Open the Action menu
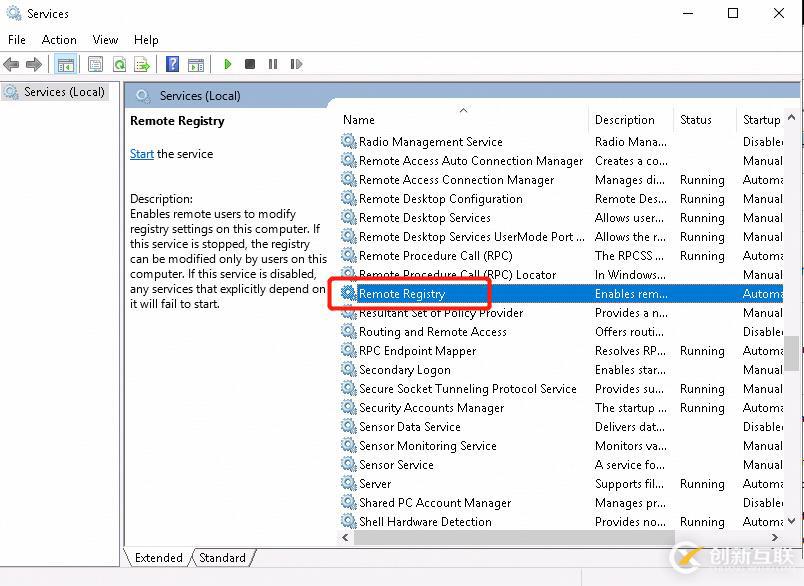The image size is (804, 586). pyautogui.click(x=59, y=39)
